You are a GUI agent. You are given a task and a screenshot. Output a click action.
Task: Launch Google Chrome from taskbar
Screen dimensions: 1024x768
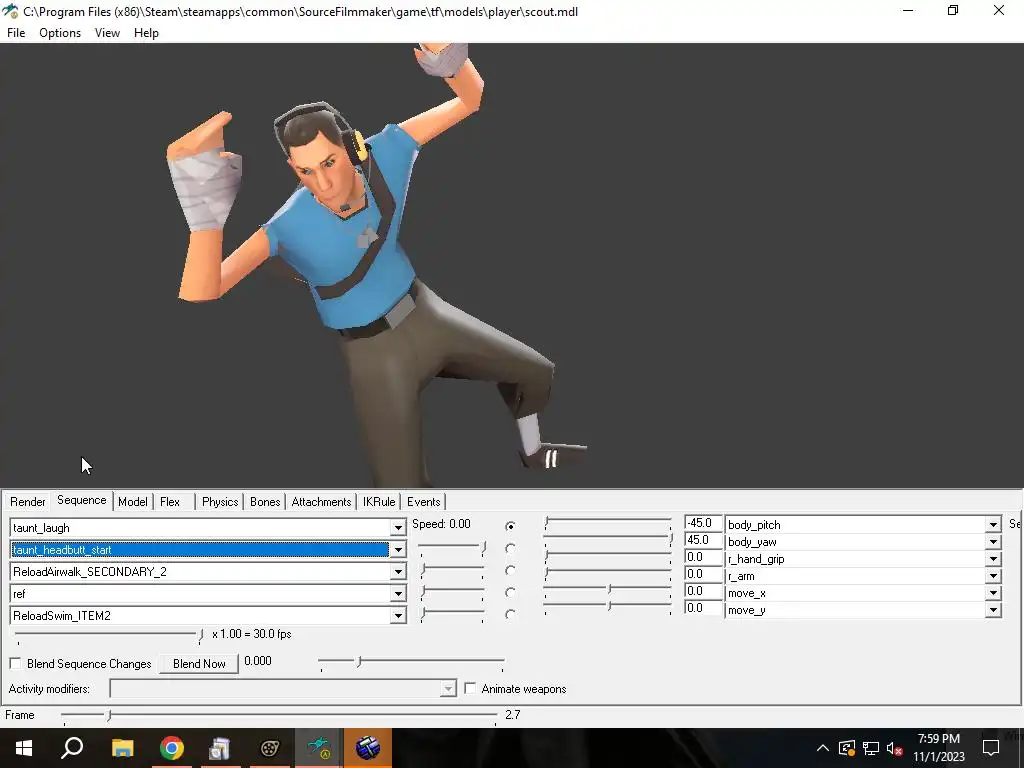[x=171, y=748]
